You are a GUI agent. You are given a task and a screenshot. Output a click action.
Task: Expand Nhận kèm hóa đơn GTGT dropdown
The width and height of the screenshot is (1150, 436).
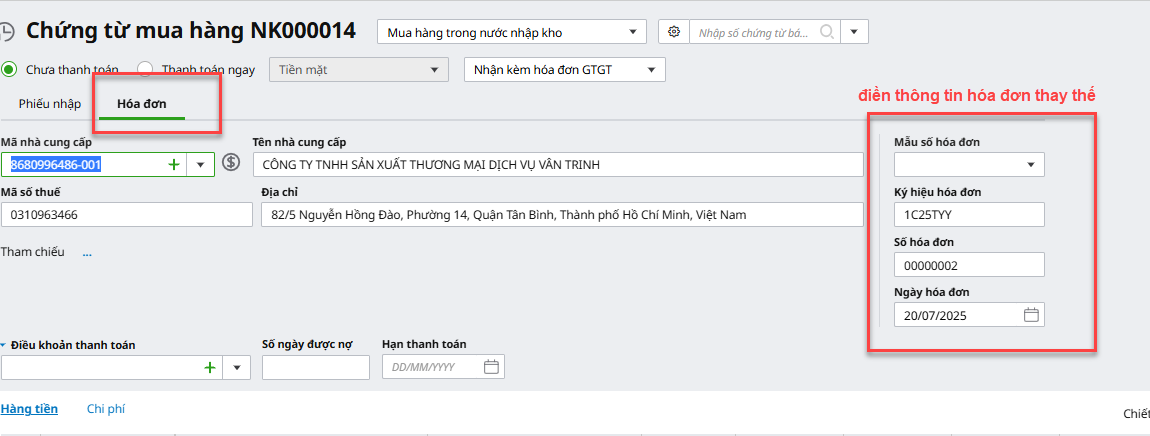click(565, 70)
